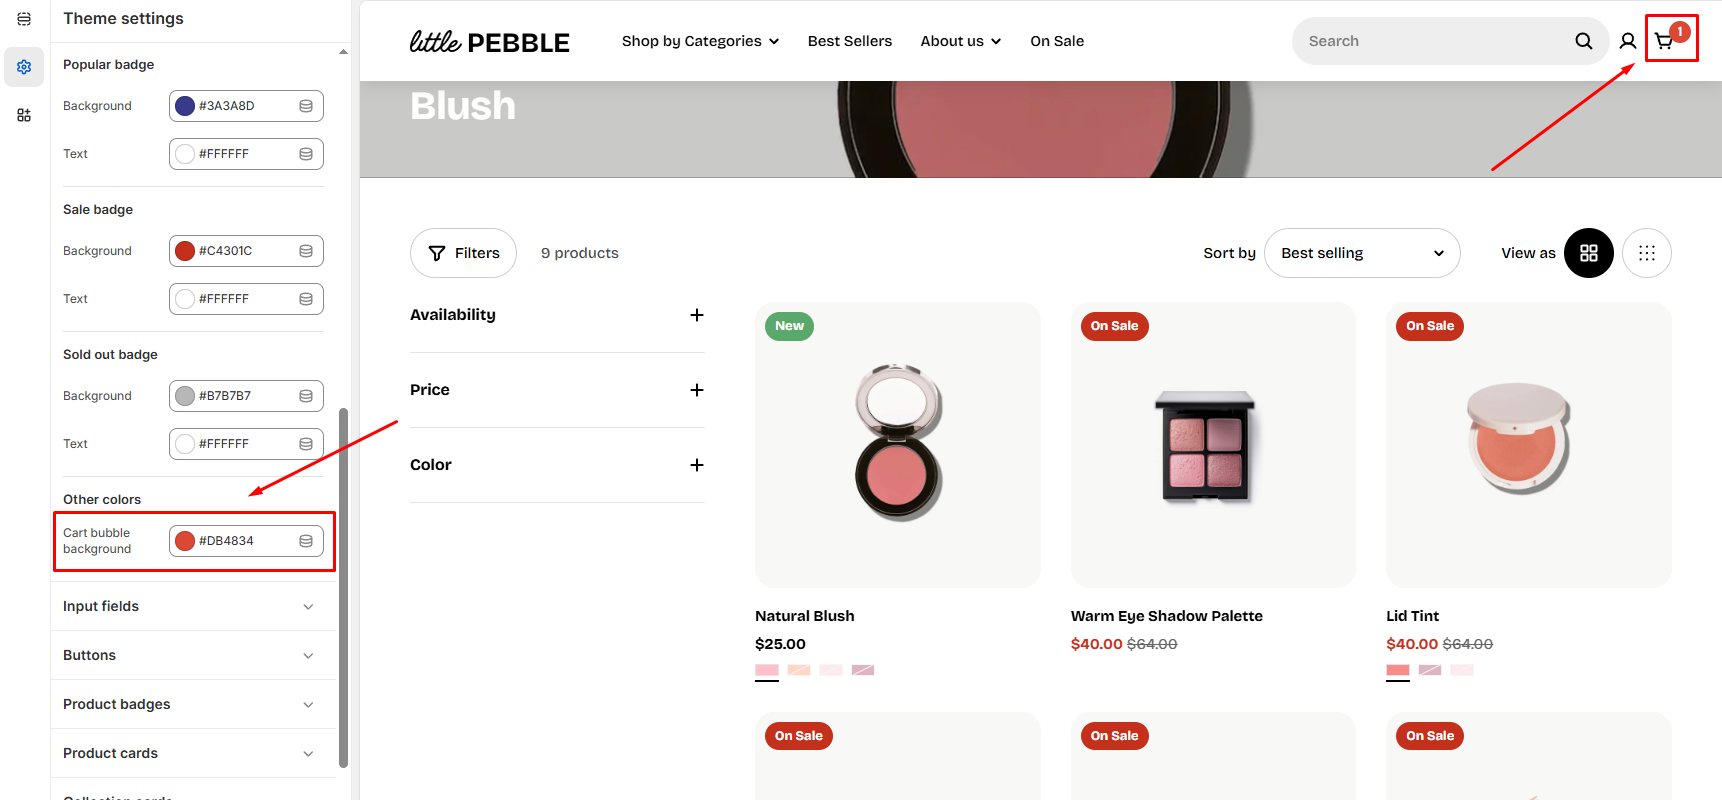
Task: Expand the Input fields settings section
Action: click(188, 606)
